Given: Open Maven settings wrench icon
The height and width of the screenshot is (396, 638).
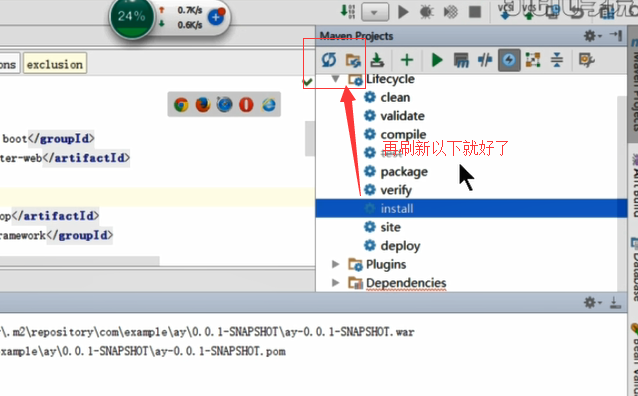Looking at the screenshot, I should coord(586,60).
